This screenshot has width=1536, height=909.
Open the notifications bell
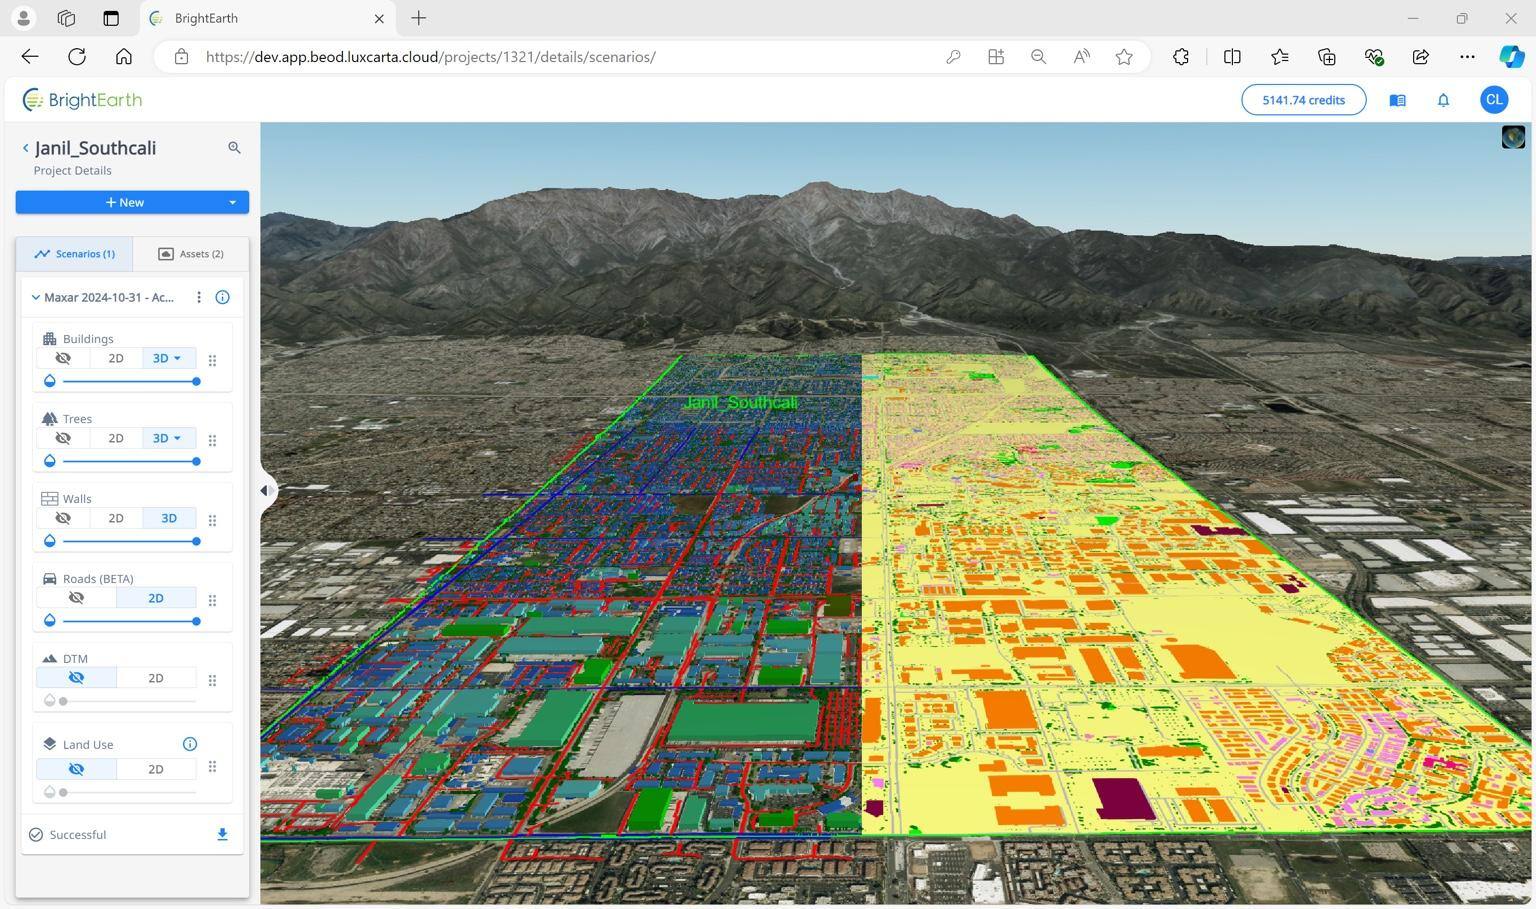pos(1443,100)
